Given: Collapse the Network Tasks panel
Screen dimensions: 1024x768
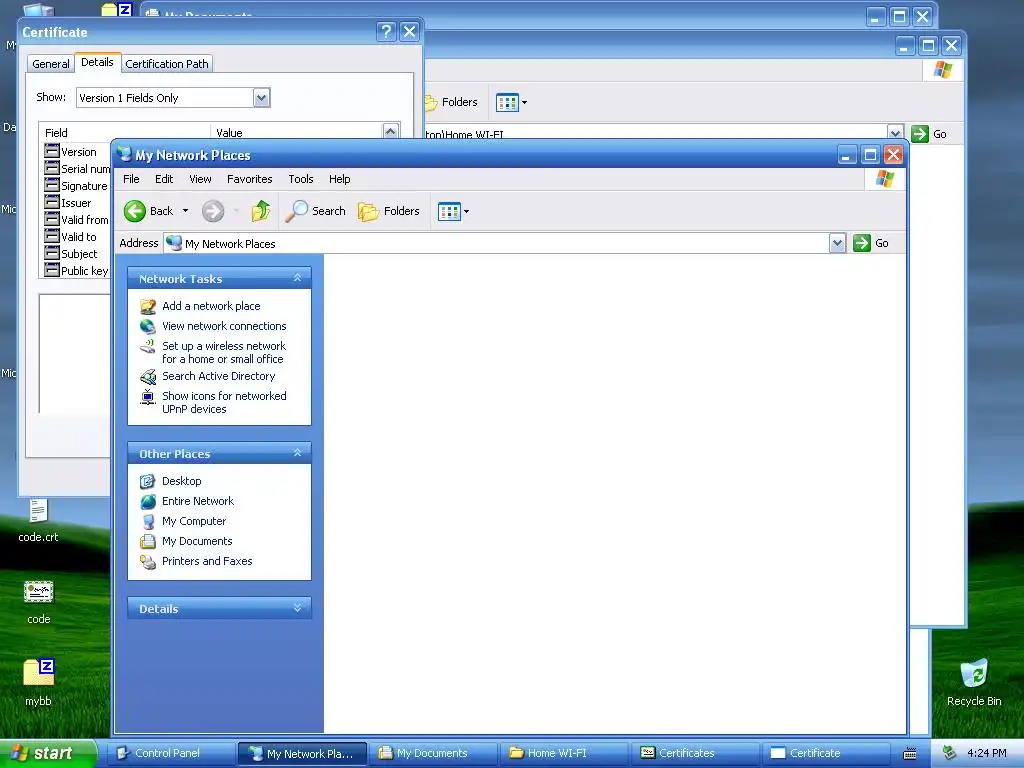Looking at the screenshot, I should pyautogui.click(x=297, y=278).
